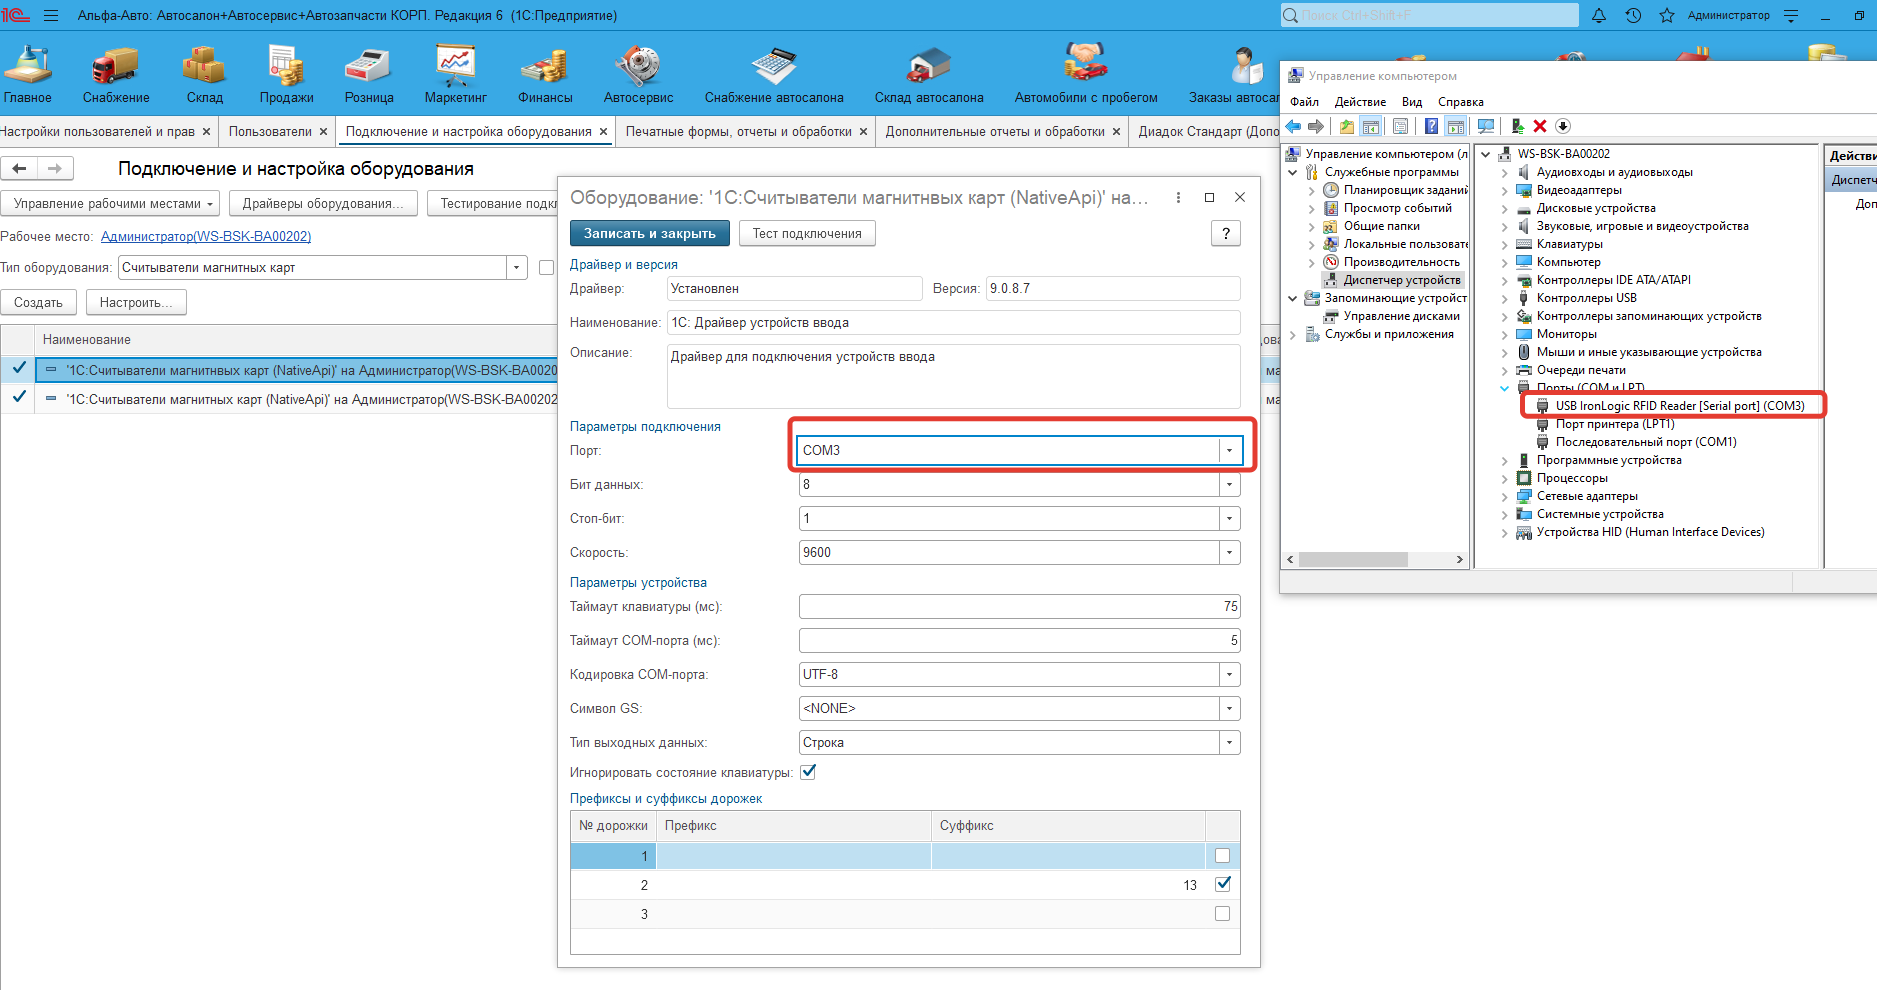Open the Стоп-бит dropdown arrow
Viewport: 1877px width, 990px height.
point(1229,519)
